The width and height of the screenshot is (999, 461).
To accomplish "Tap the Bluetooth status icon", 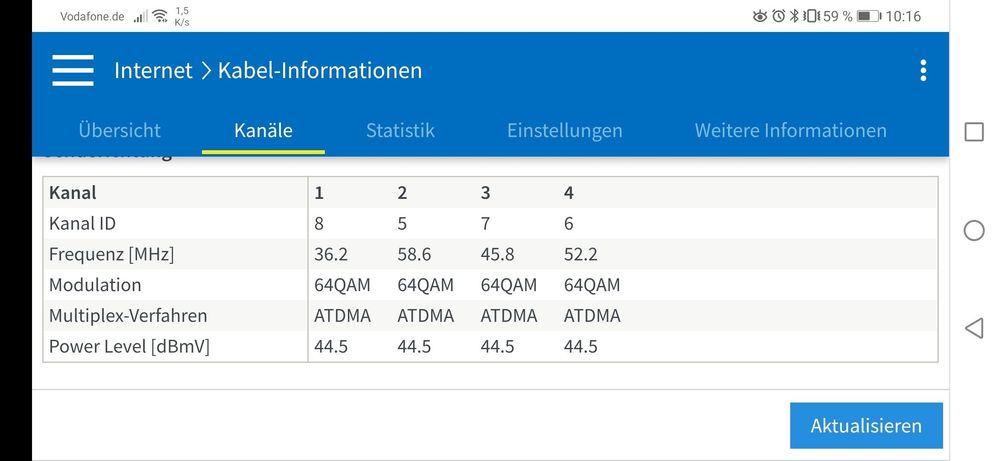I will click(795, 16).
